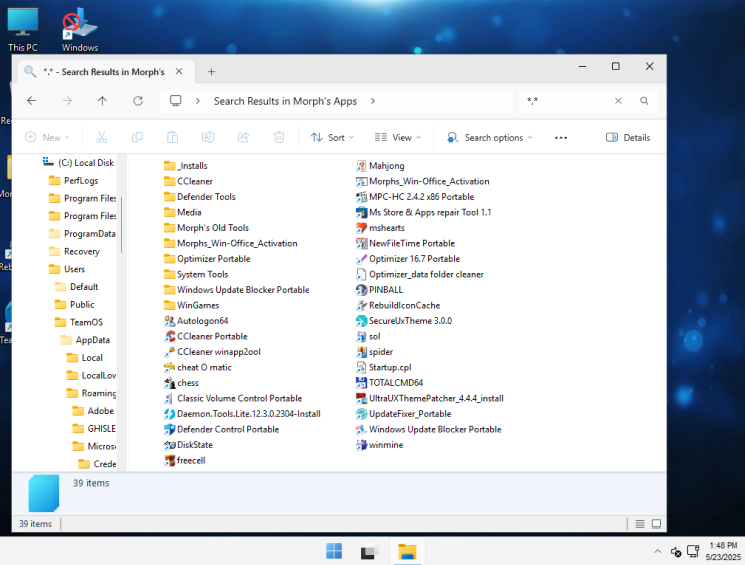This screenshot has width=745, height=565.
Task: Select (C:) Local Disk in tree
Action: click(x=78, y=163)
